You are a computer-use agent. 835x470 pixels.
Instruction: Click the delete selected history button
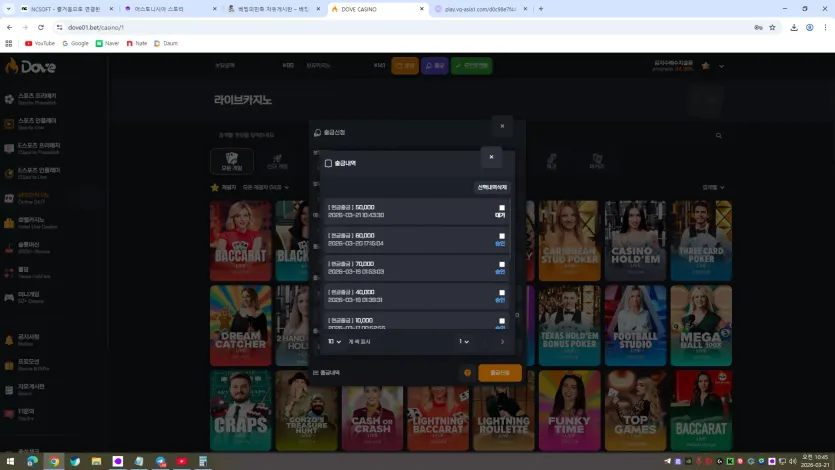(x=492, y=187)
